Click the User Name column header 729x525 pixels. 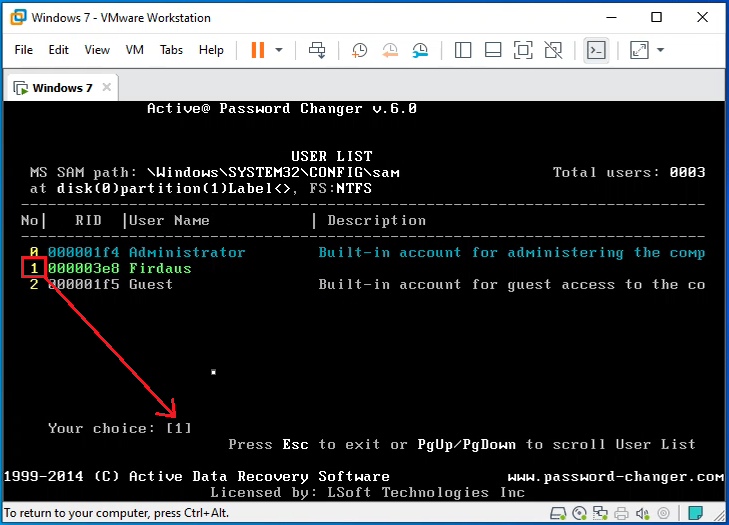pyautogui.click(x=169, y=220)
